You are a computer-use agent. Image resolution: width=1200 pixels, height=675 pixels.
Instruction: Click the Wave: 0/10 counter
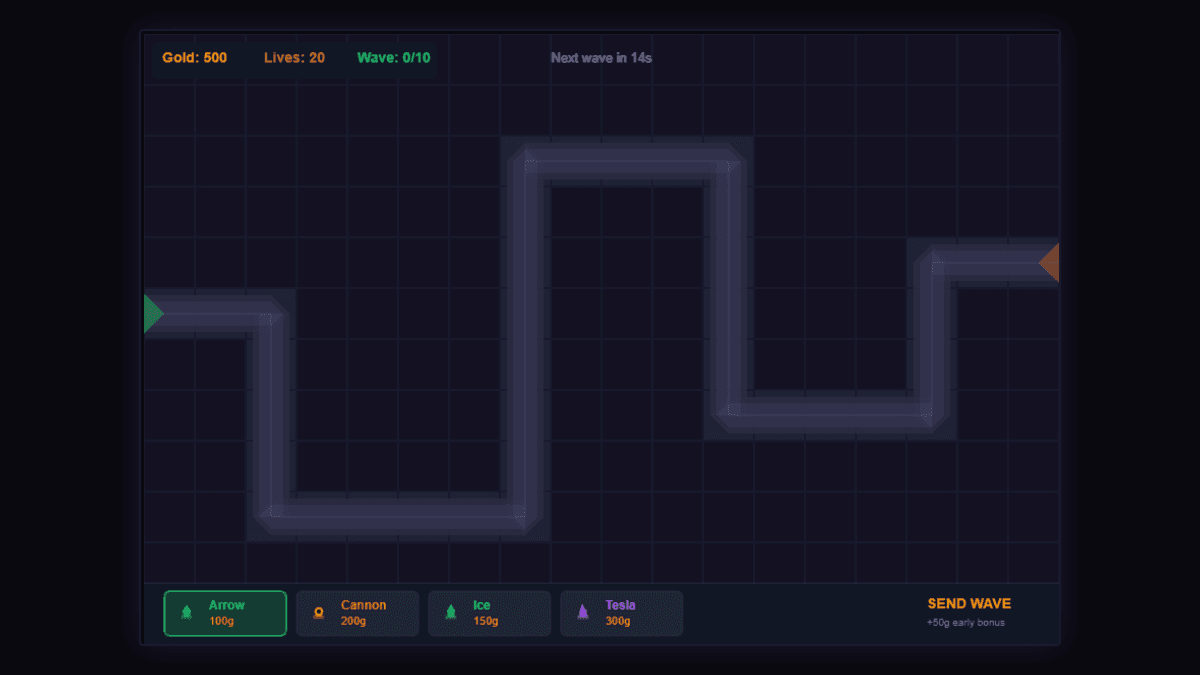click(394, 58)
